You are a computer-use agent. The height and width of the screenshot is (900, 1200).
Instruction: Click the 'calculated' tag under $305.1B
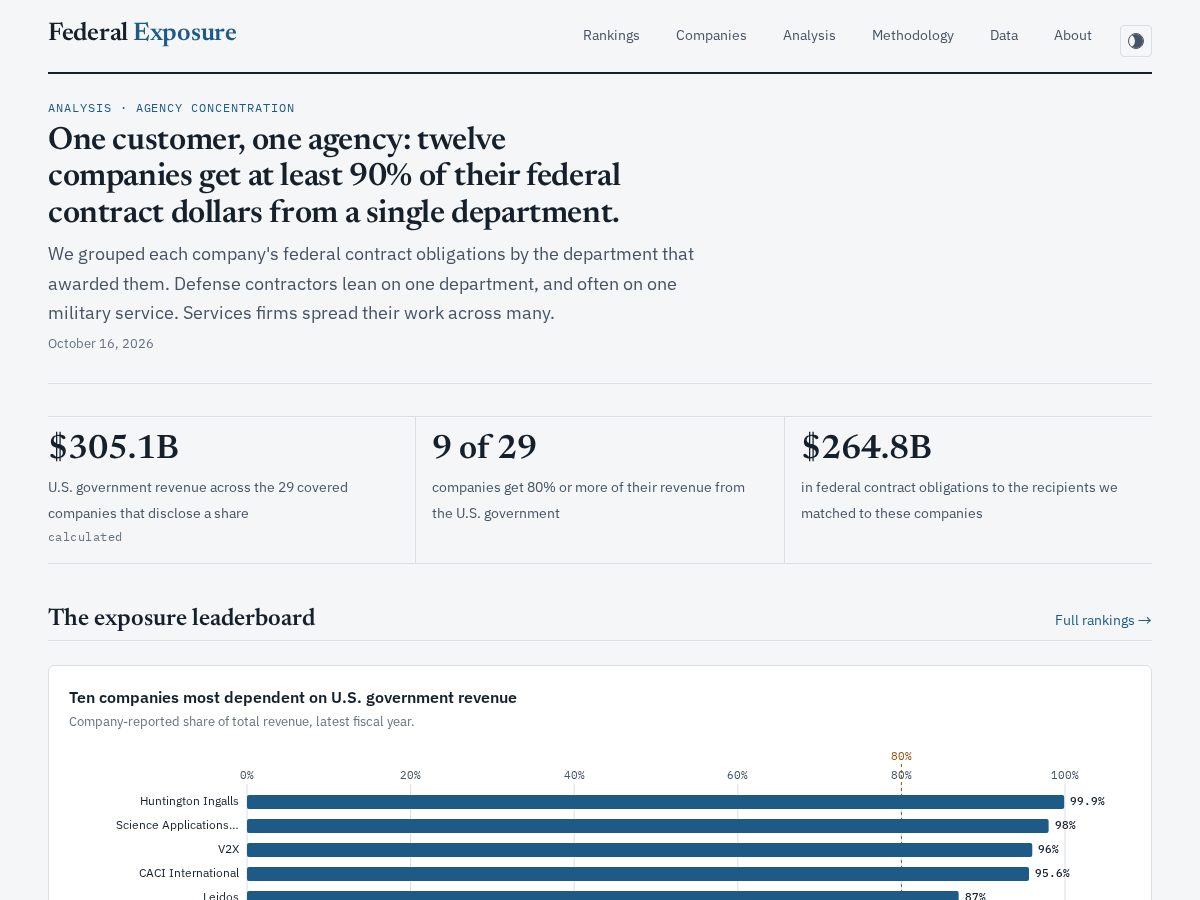(85, 537)
